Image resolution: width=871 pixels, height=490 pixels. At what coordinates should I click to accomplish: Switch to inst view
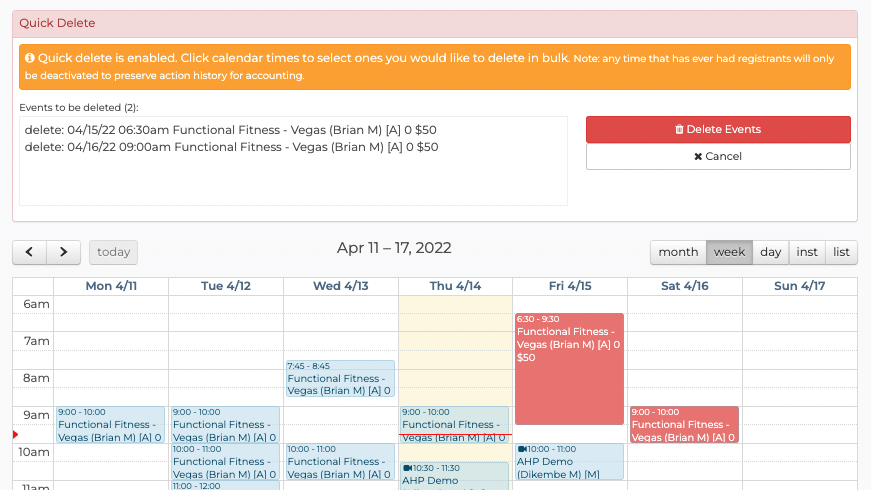807,252
